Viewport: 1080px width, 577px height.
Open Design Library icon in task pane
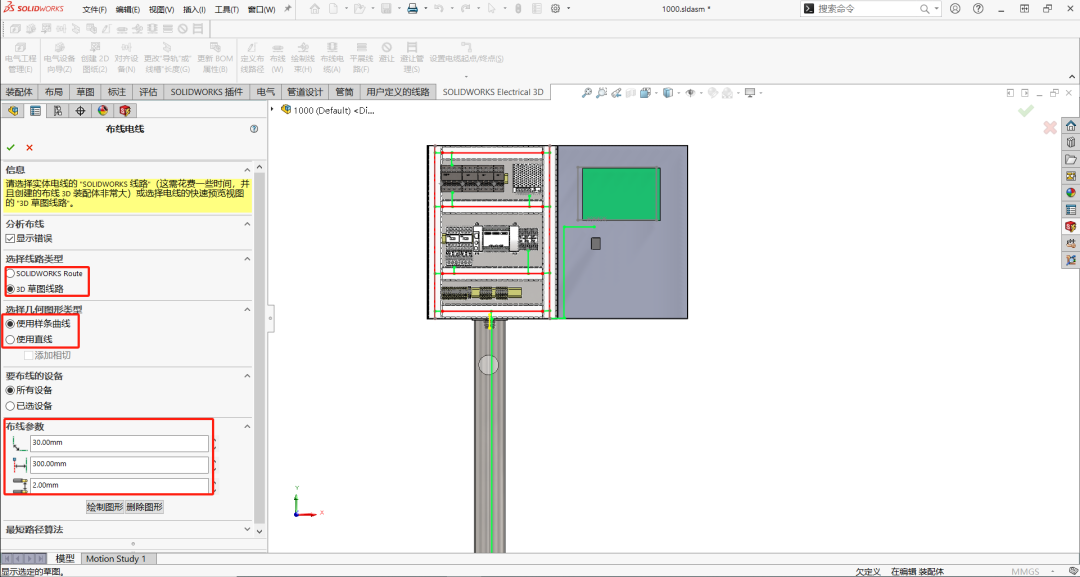(x=1070, y=143)
